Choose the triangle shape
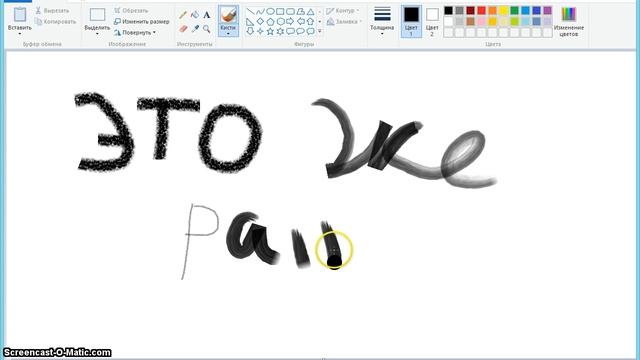Screen dimensions: 640x360 point(310,11)
